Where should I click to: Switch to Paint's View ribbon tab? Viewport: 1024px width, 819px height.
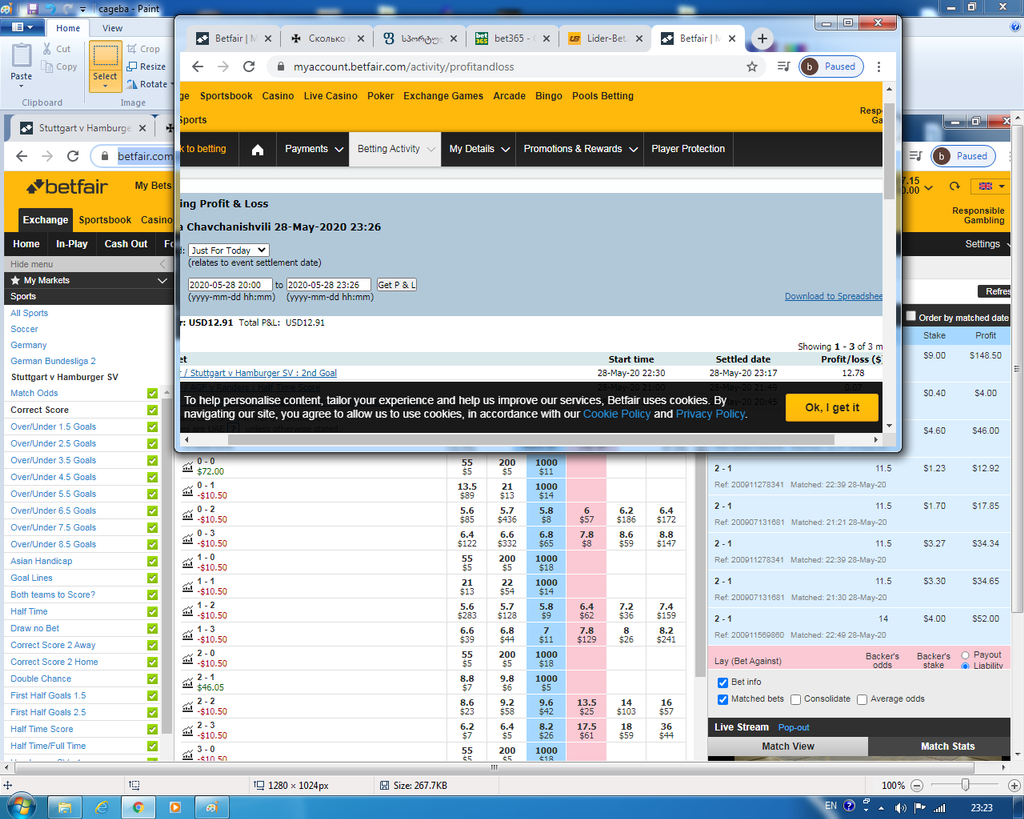[x=112, y=28]
